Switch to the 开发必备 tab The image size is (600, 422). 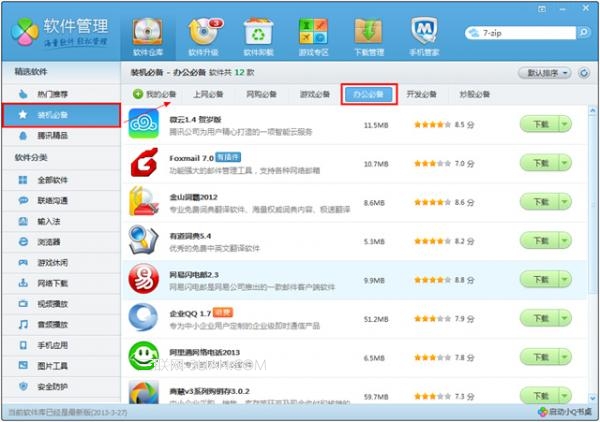421,95
